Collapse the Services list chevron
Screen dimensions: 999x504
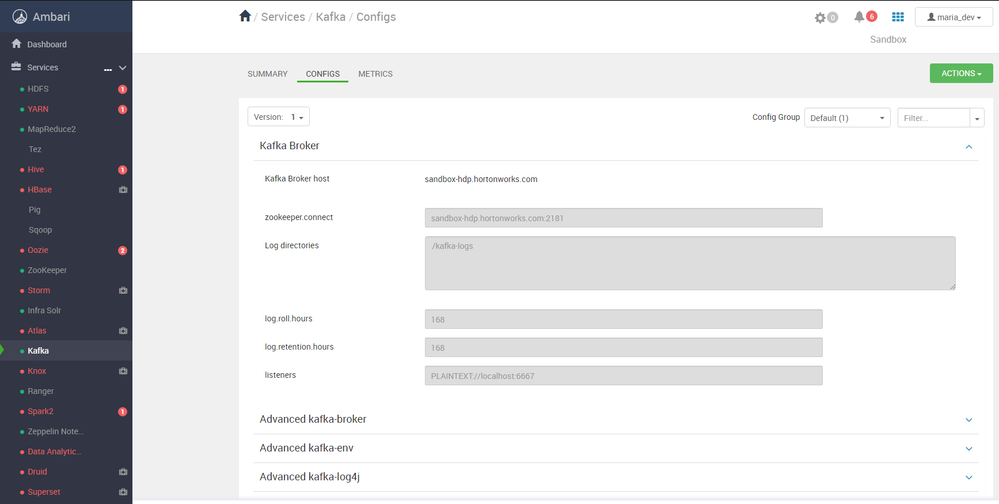pos(123,68)
